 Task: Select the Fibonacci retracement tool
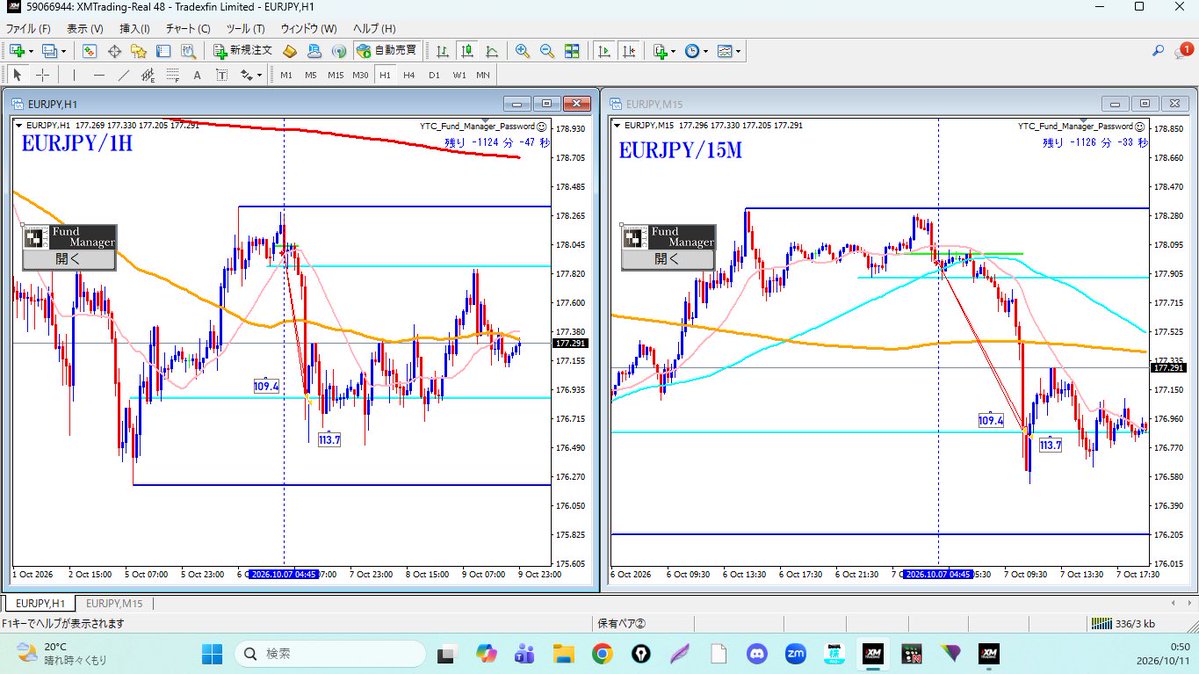(x=173, y=75)
